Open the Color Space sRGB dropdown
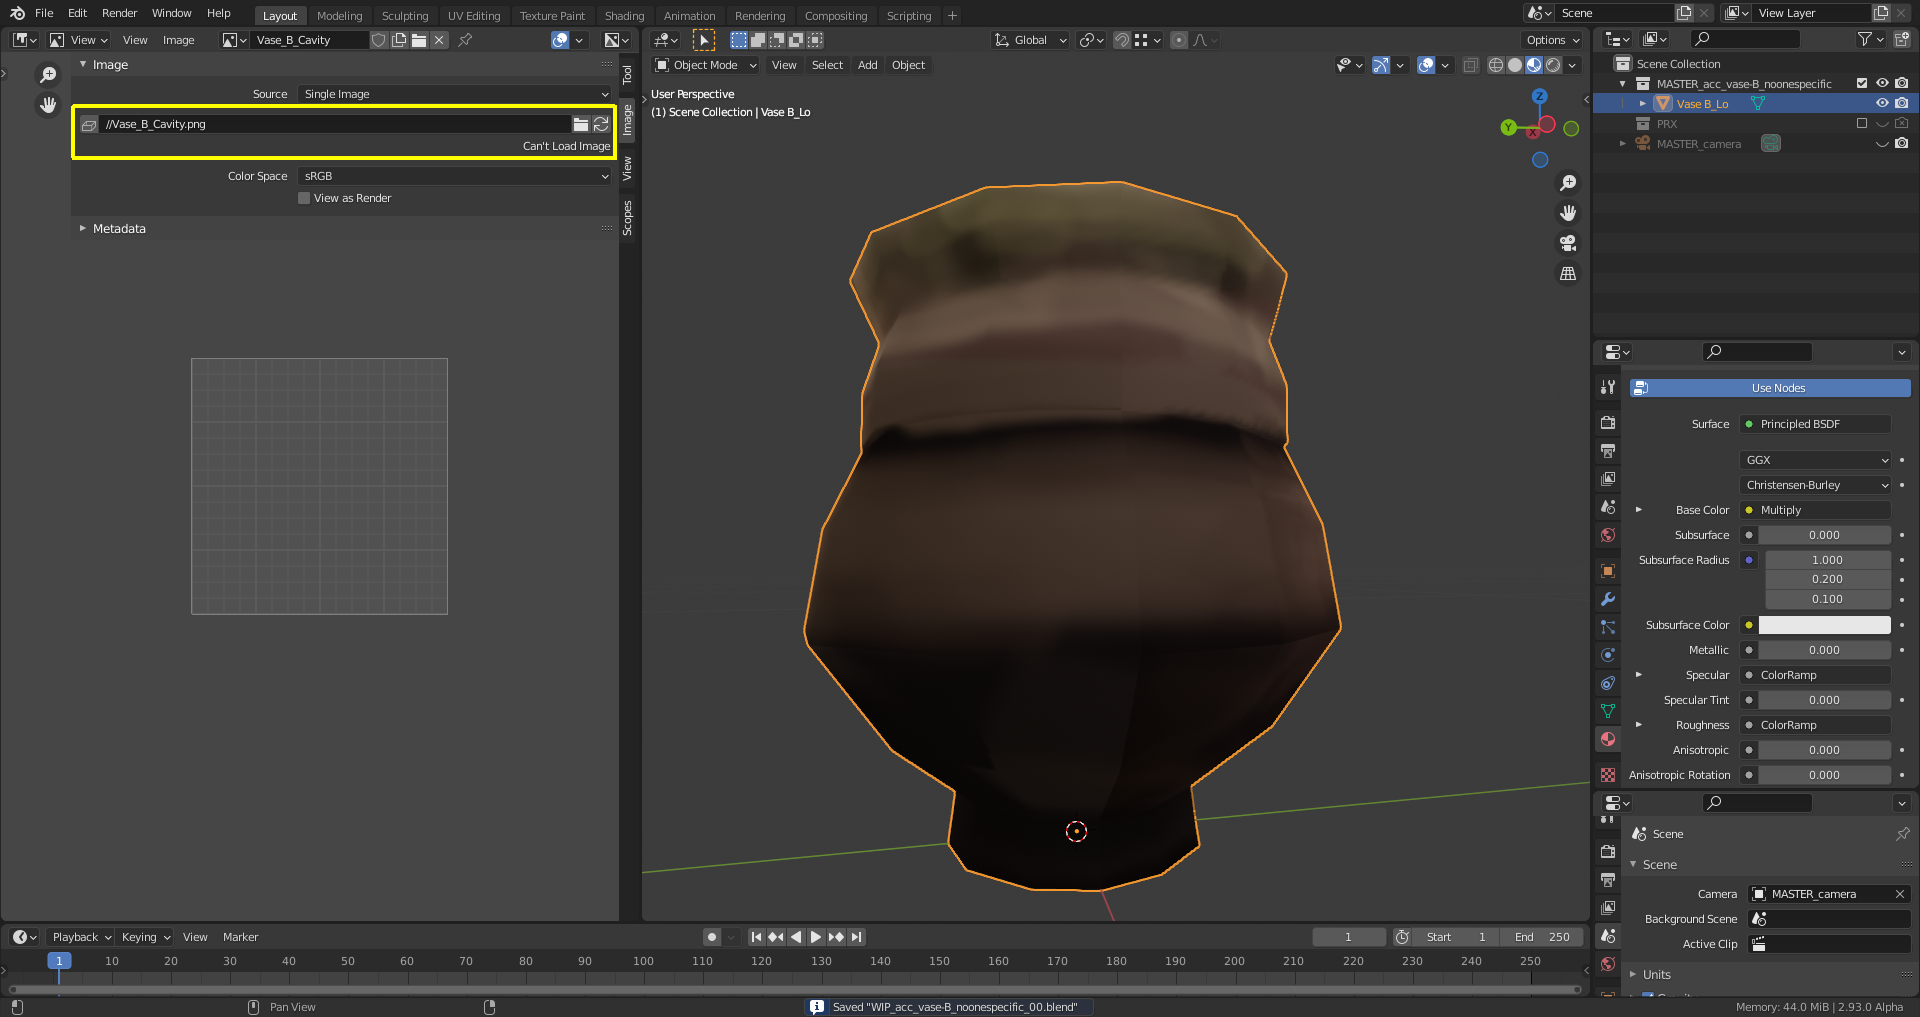 456,176
